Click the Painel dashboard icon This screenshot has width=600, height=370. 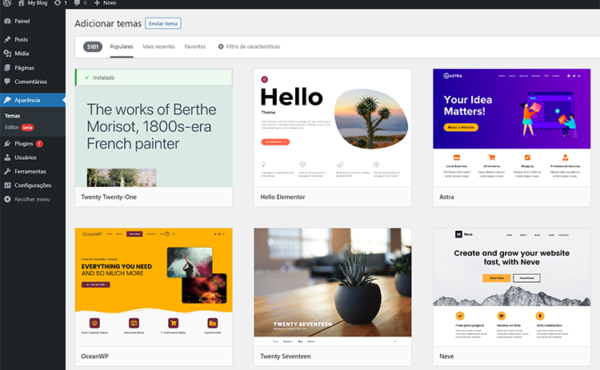click(x=7, y=21)
